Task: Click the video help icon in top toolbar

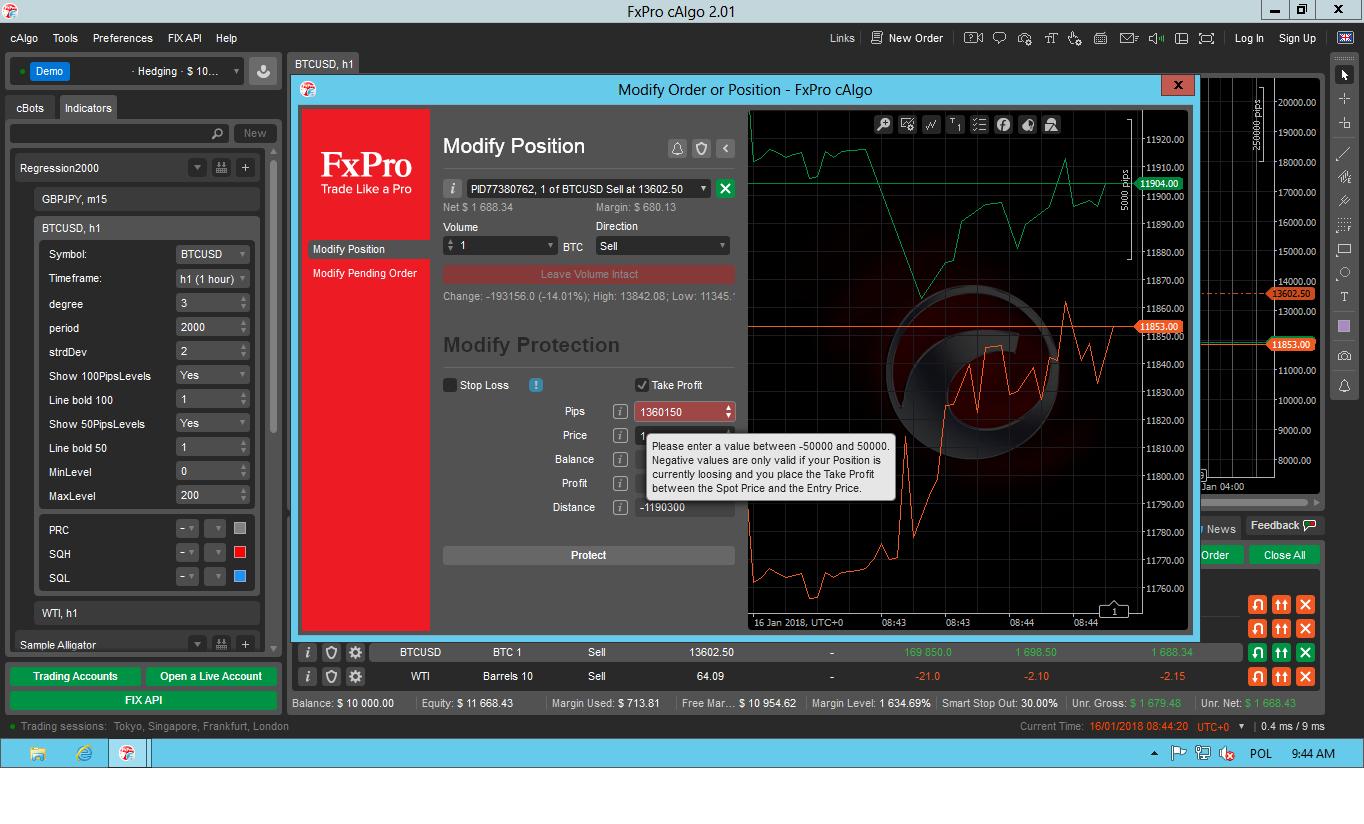Action: [x=973, y=38]
